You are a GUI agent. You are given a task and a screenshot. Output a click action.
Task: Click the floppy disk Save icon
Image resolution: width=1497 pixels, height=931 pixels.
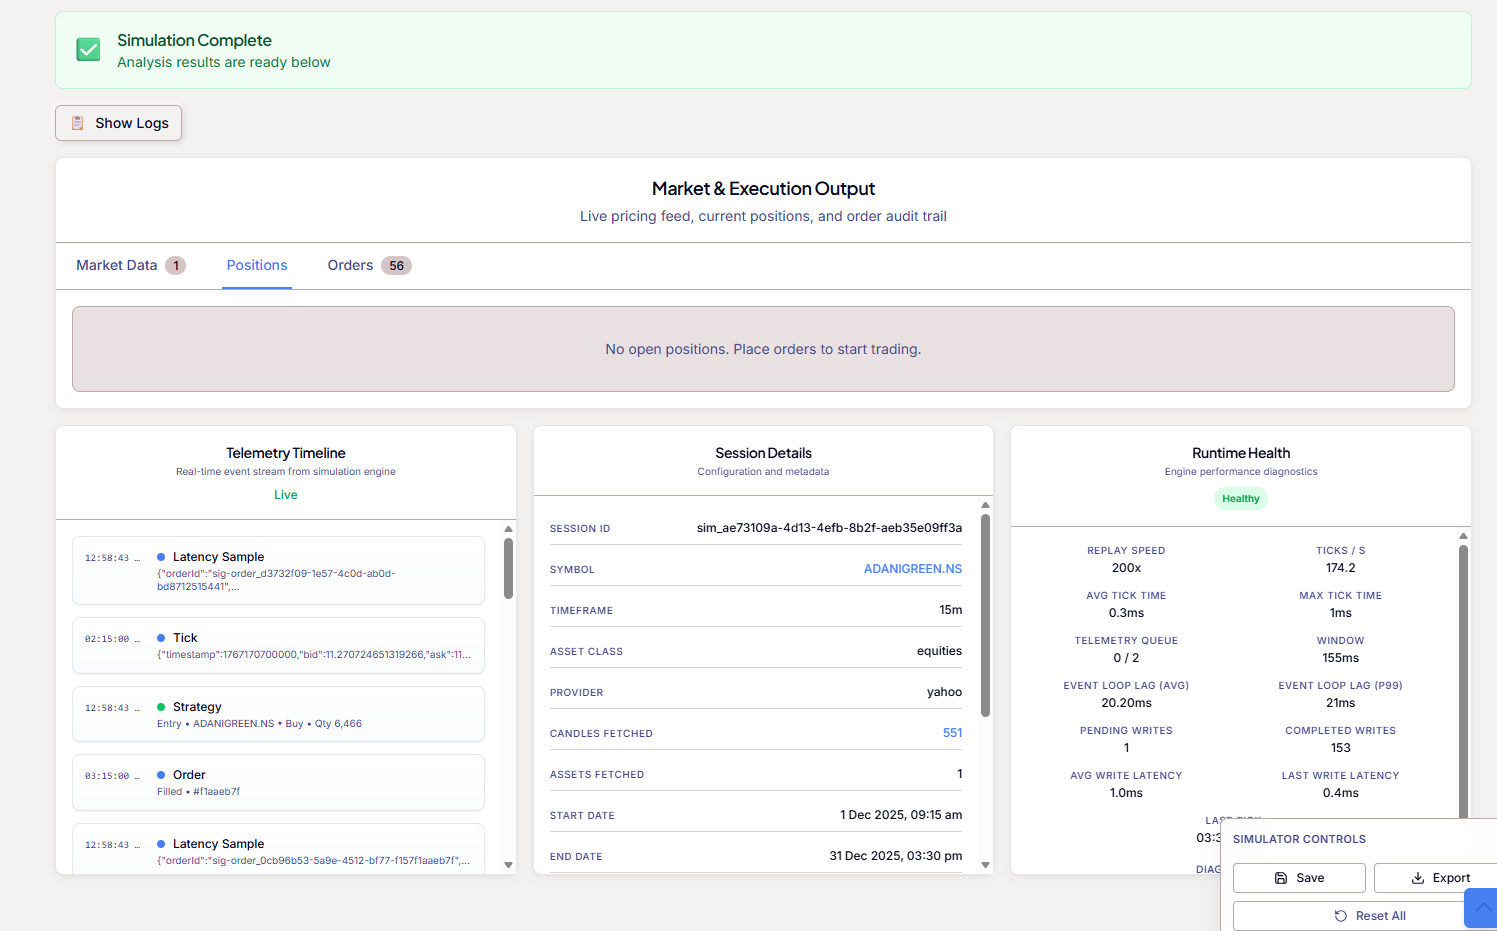coord(1281,878)
